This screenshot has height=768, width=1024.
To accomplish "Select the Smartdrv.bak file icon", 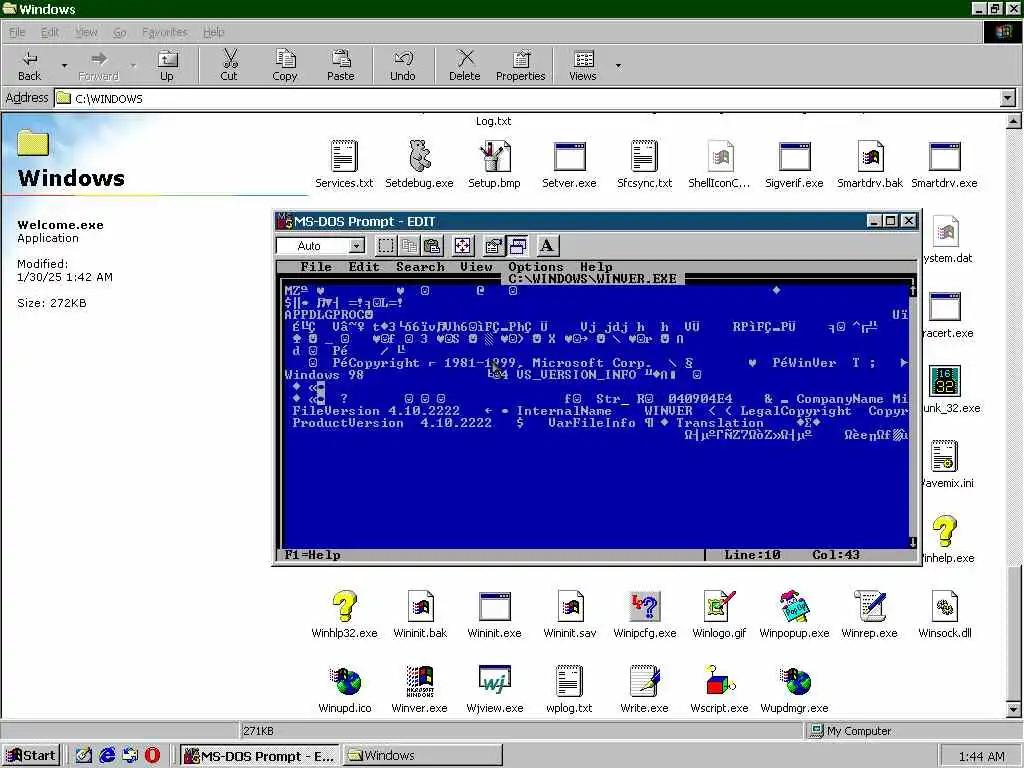I will point(870,157).
